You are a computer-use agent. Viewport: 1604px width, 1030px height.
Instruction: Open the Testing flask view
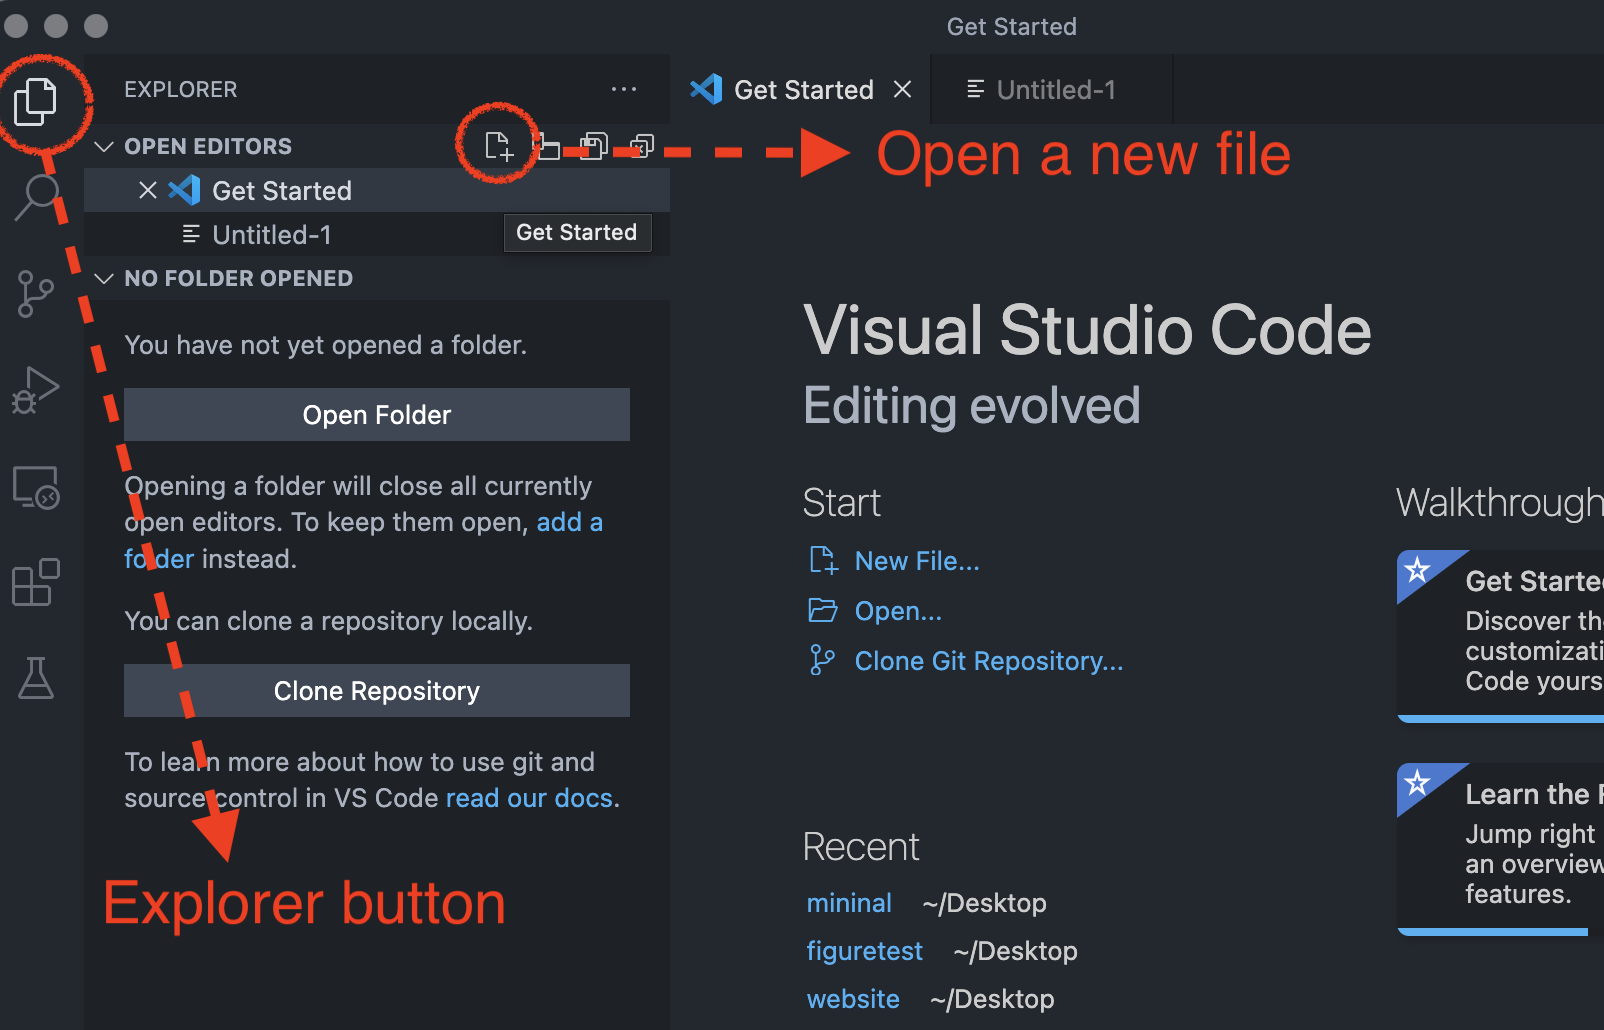point(36,678)
